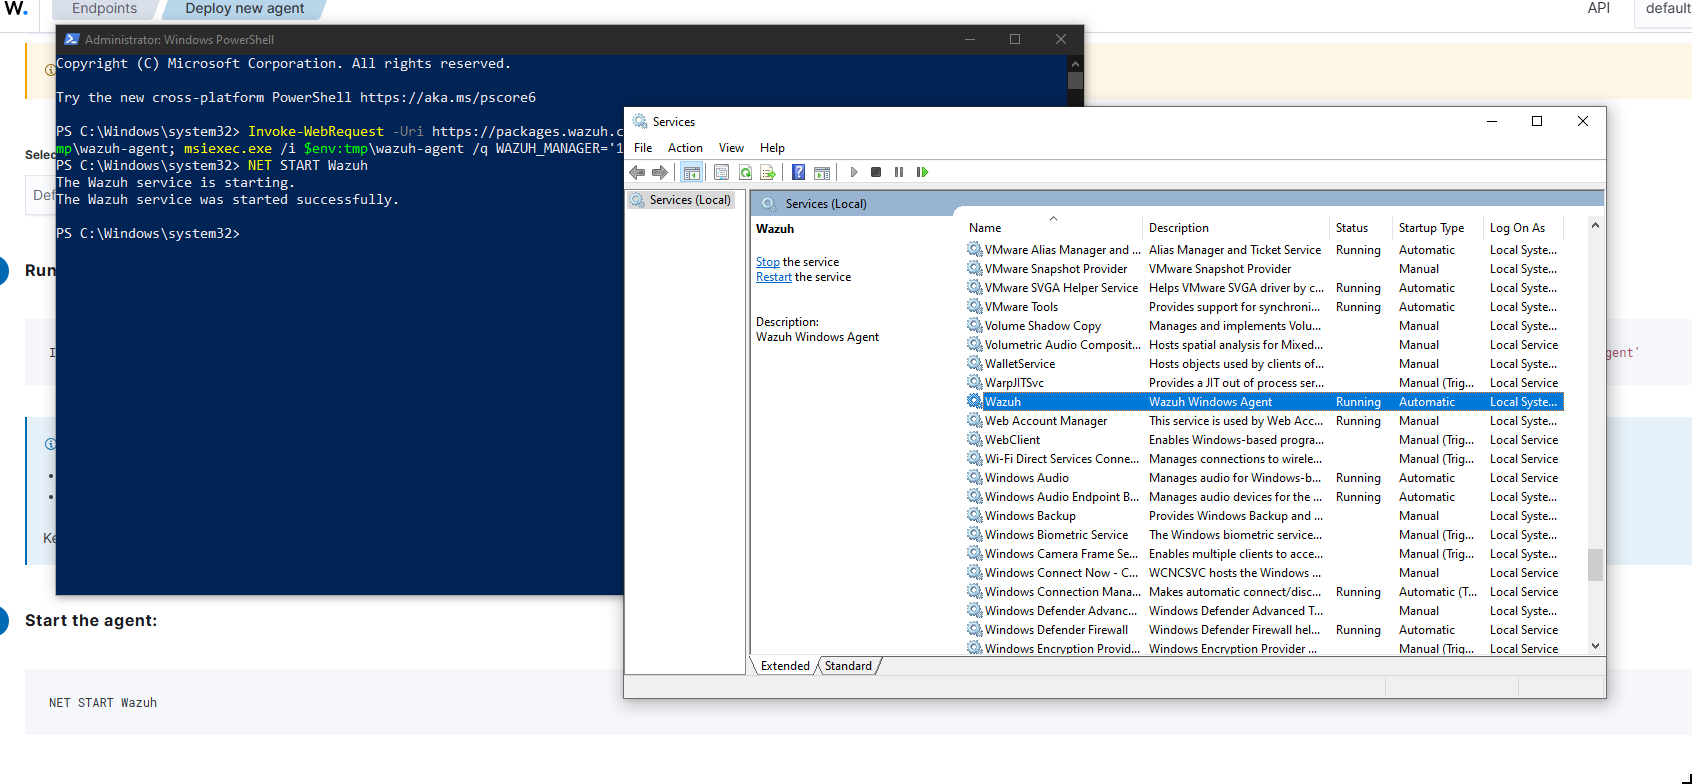
Task: Click the services list scrollbar thumb
Action: tap(1595, 564)
